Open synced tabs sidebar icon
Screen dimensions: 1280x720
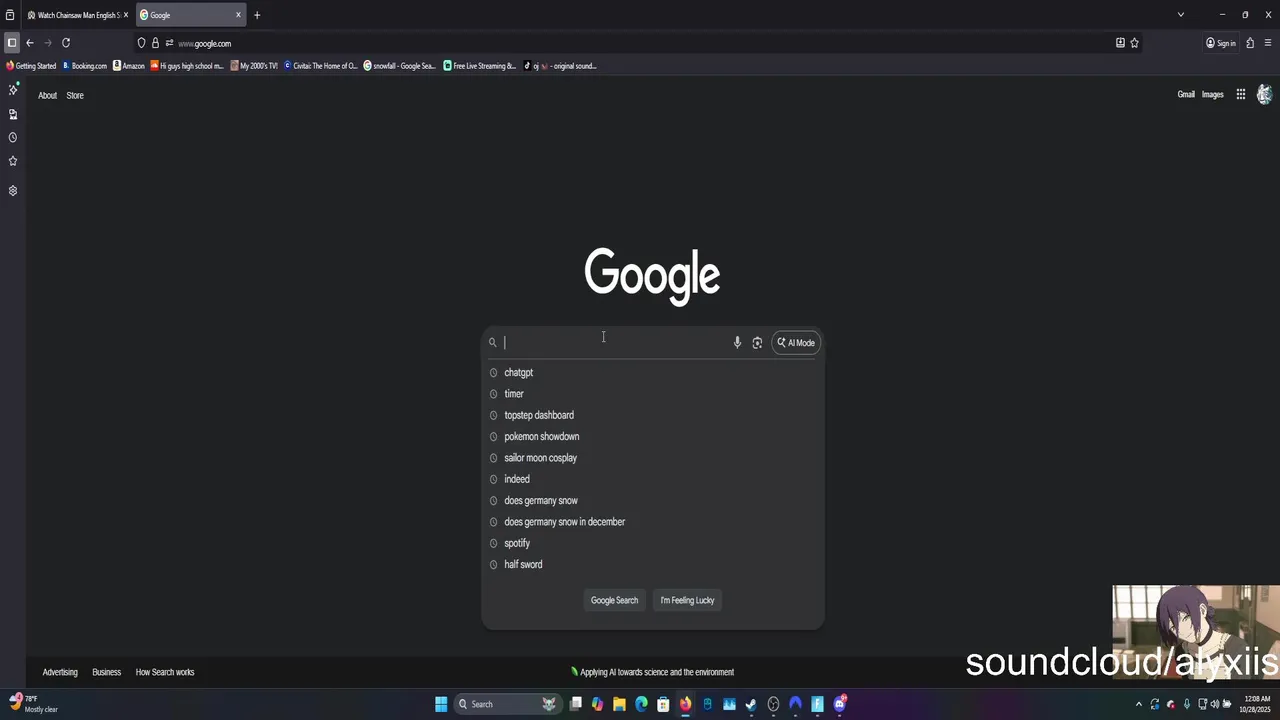coord(13,114)
